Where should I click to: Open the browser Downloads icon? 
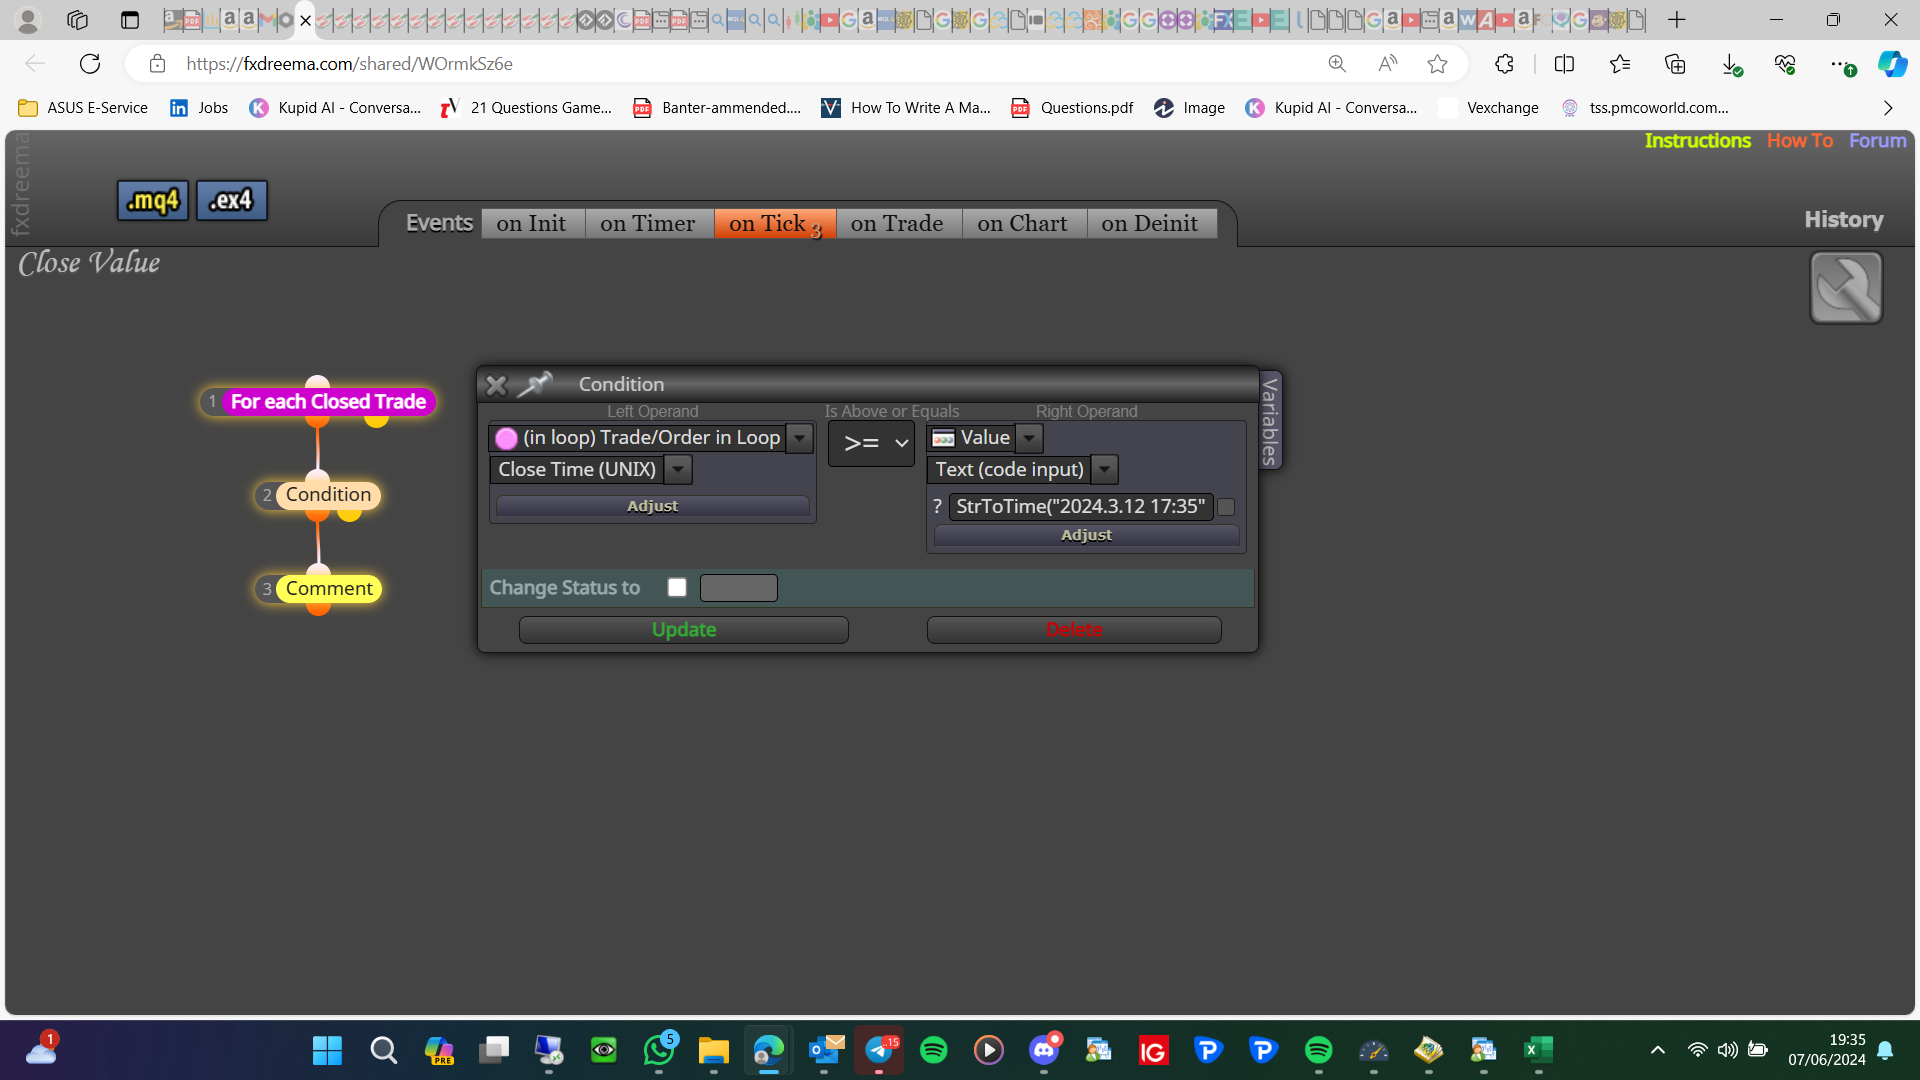(x=1731, y=64)
